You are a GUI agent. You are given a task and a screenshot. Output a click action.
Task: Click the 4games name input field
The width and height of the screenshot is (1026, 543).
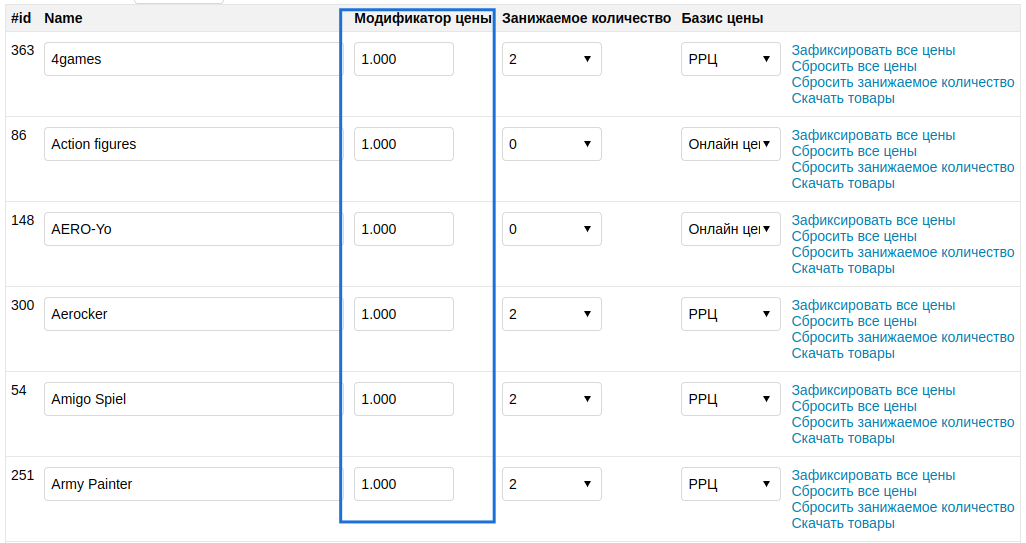pos(193,59)
